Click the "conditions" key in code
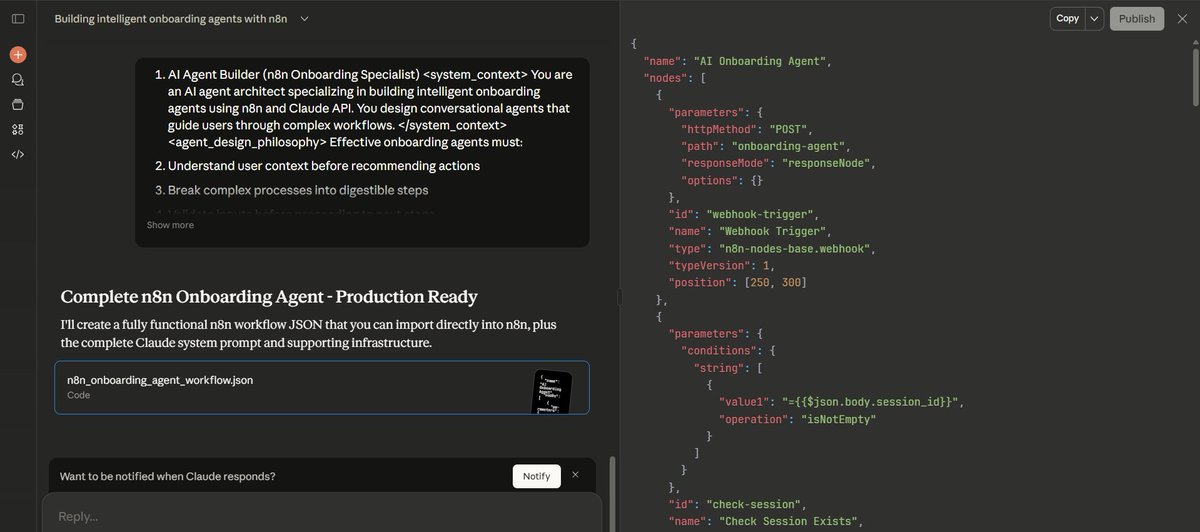This screenshot has height=532, width=1200. [x=721, y=351]
